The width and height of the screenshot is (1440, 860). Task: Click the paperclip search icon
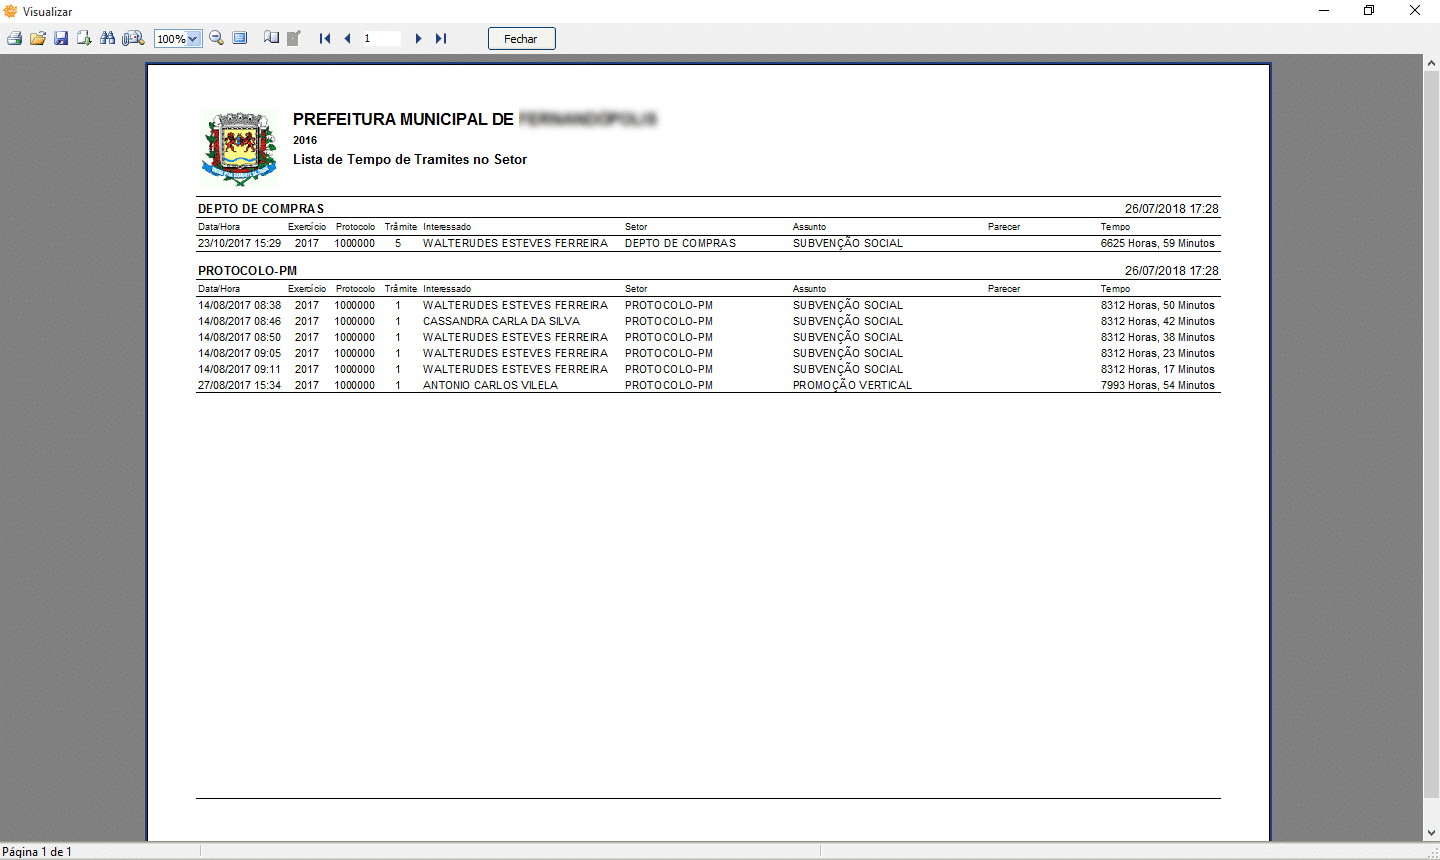tap(133, 39)
